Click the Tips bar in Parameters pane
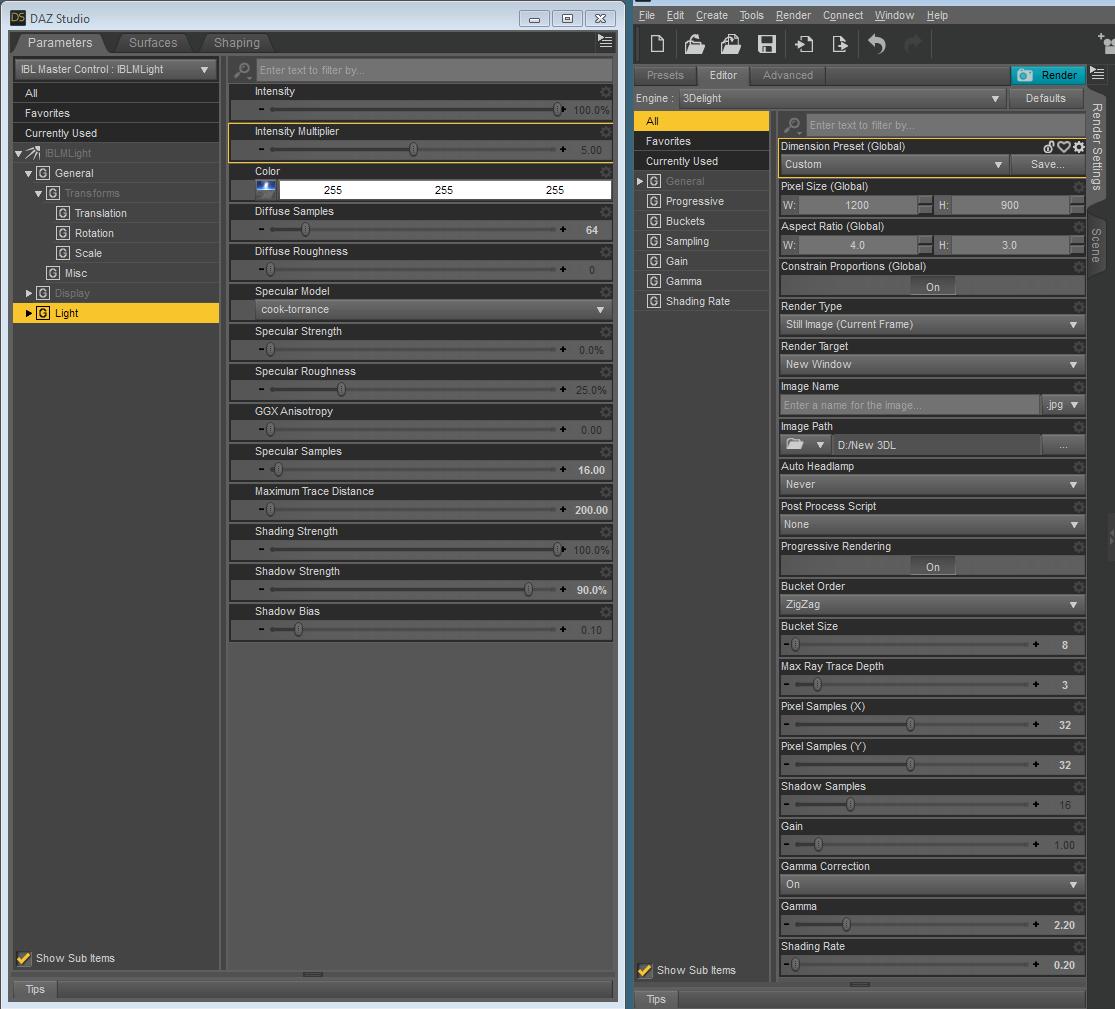Viewport: 1115px width, 1009px height. [35, 989]
